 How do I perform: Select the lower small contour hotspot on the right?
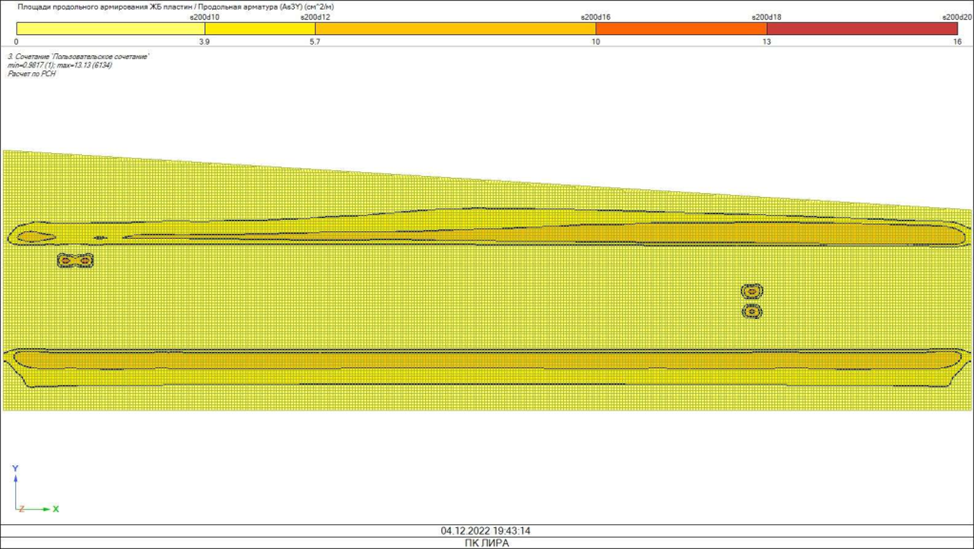(752, 312)
